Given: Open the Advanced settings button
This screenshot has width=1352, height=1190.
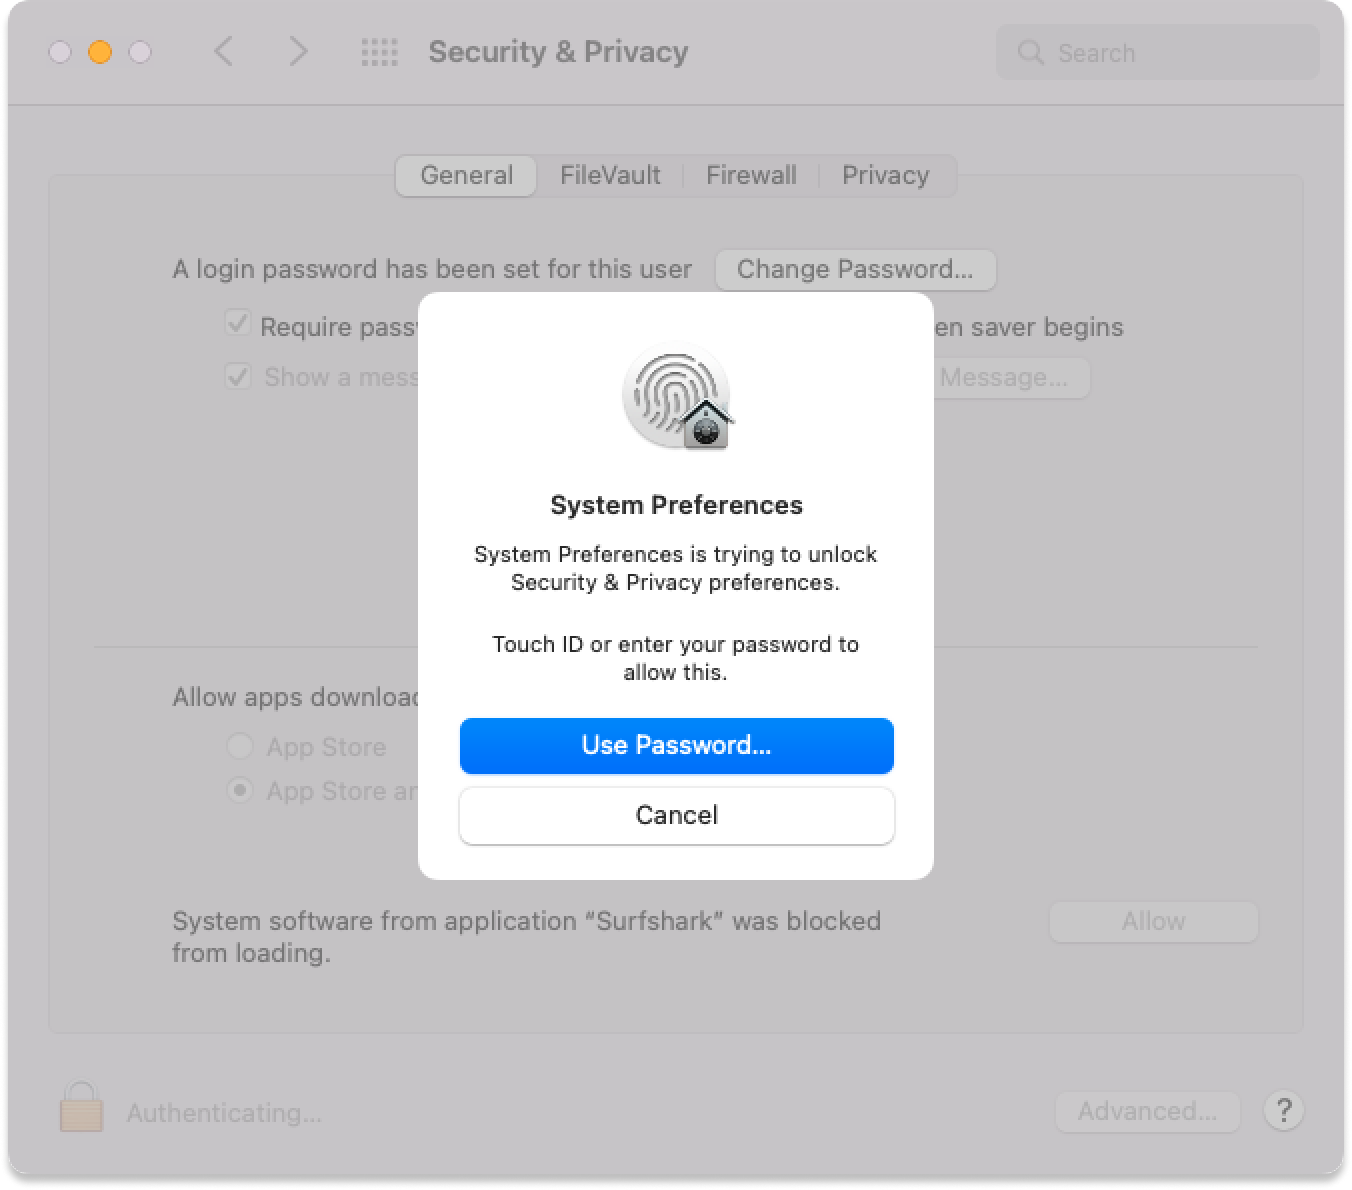Looking at the screenshot, I should pos(1147,1111).
